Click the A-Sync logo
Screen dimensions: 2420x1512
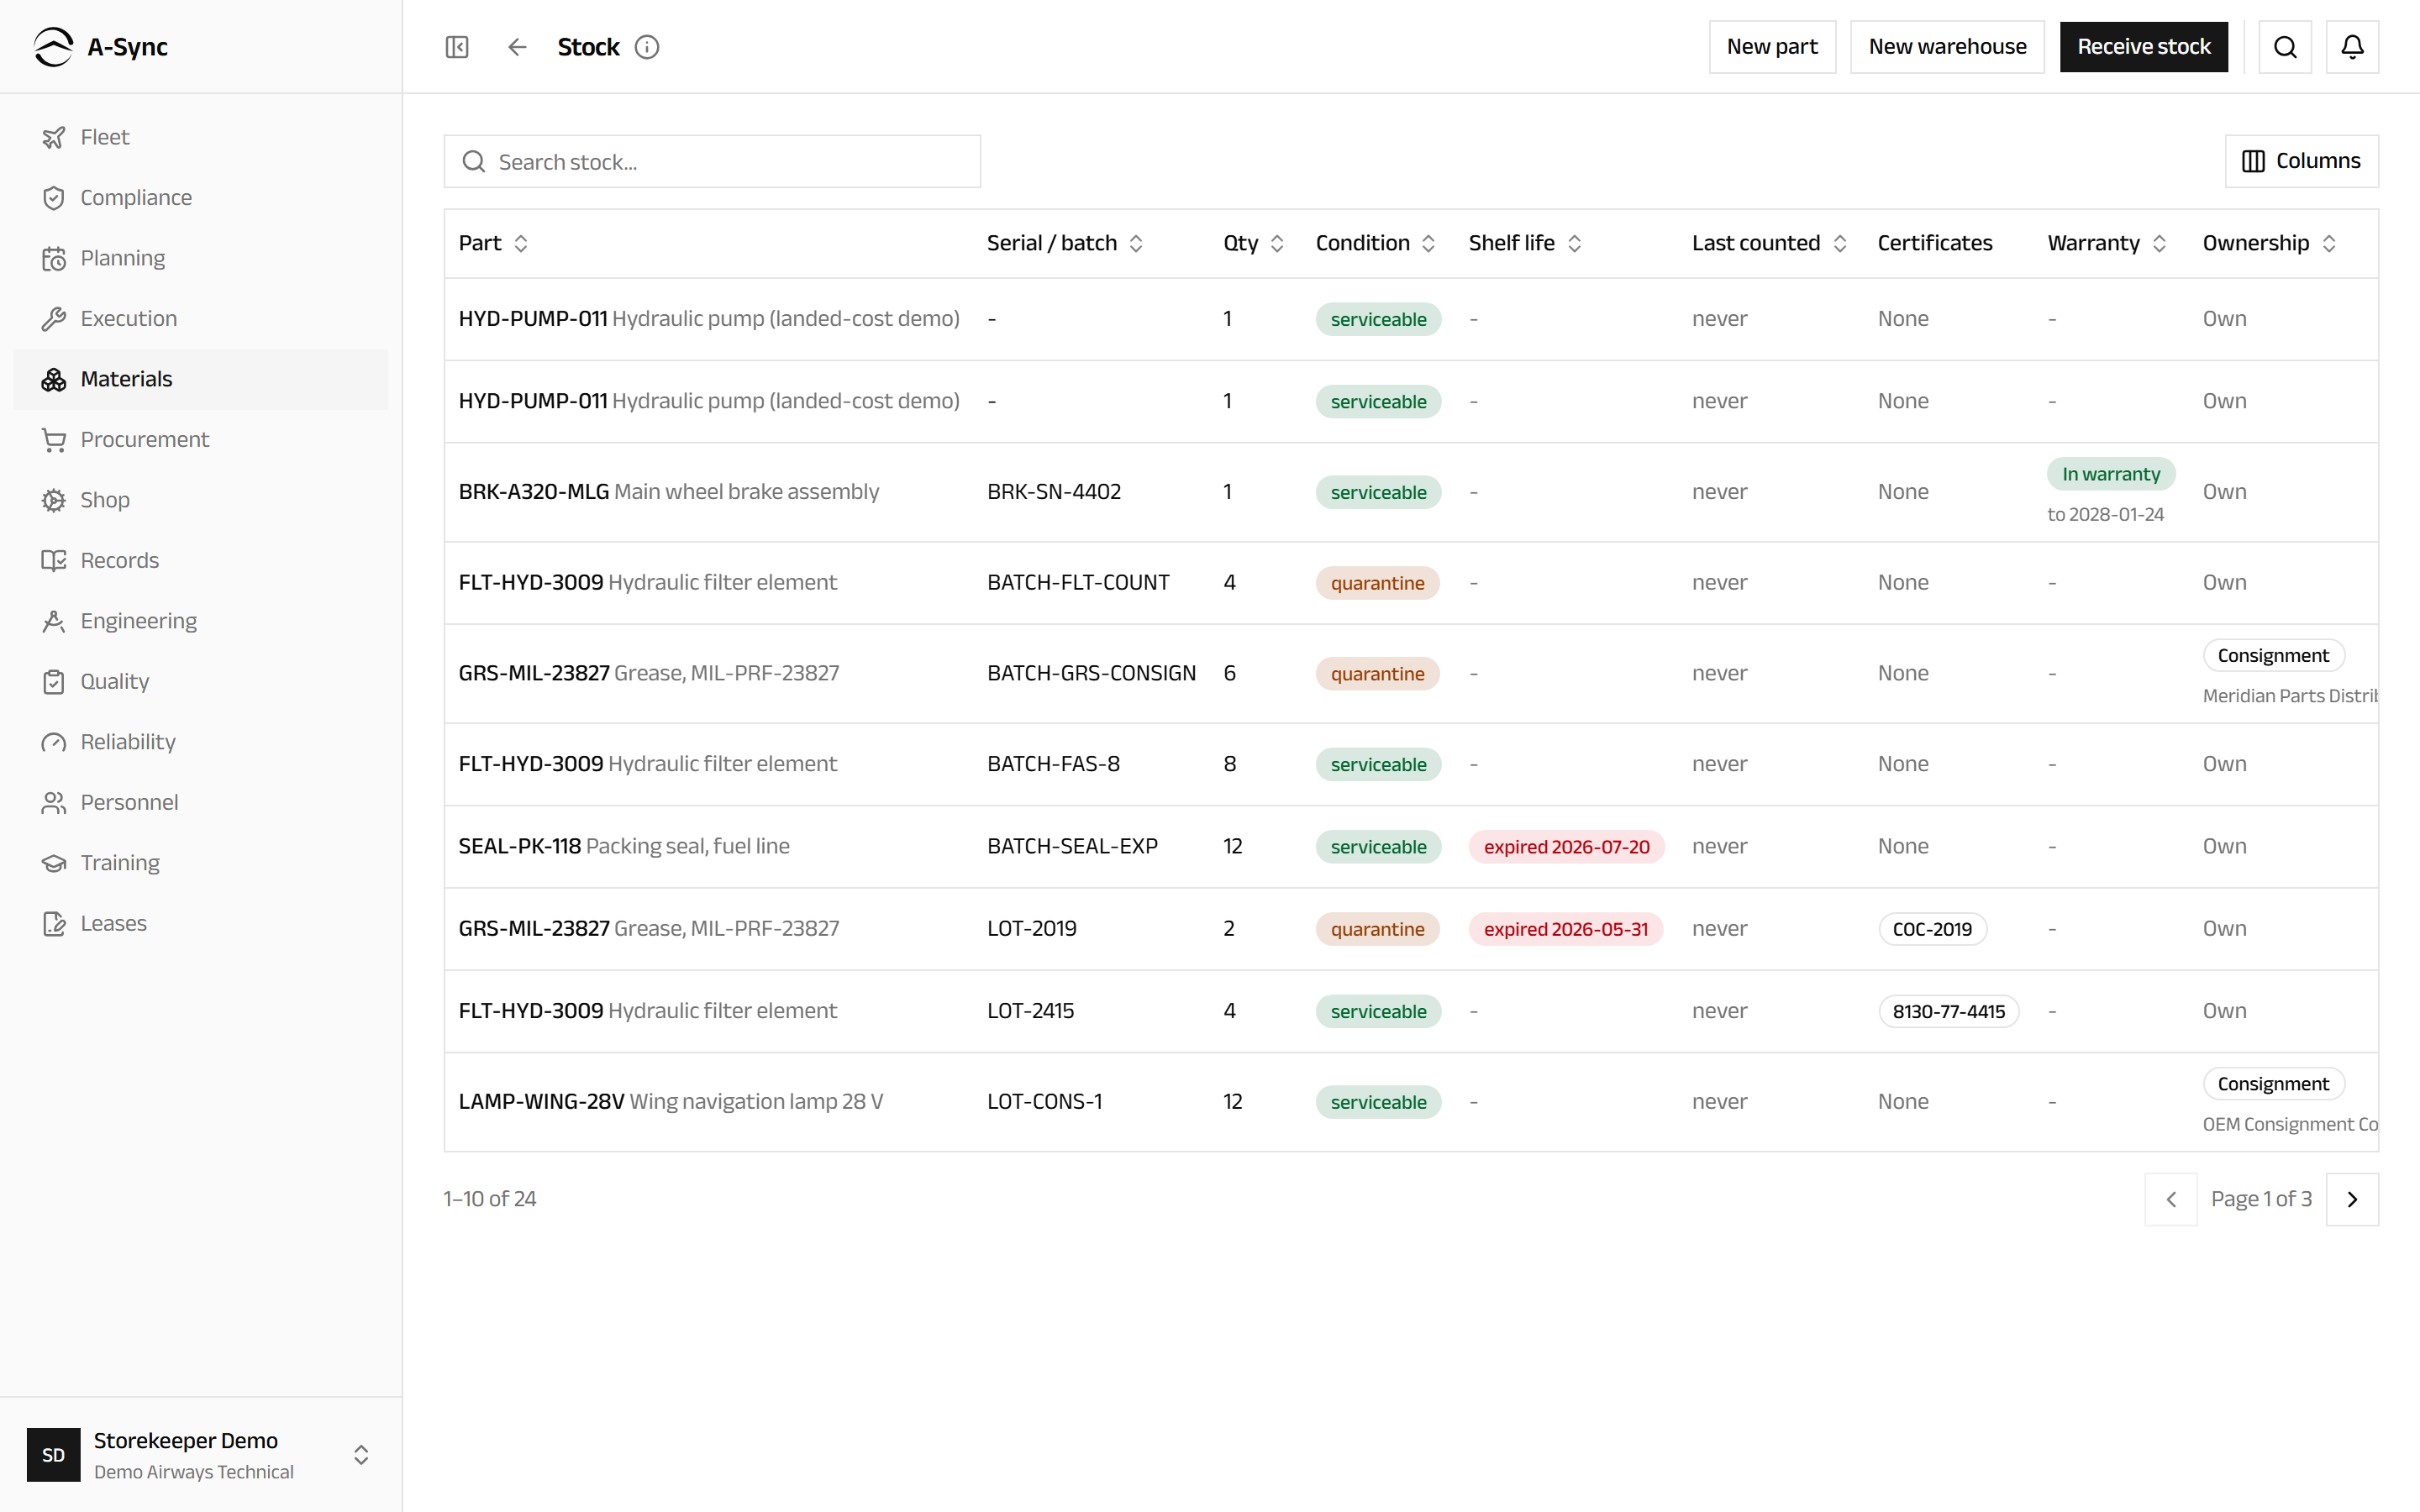100,47
